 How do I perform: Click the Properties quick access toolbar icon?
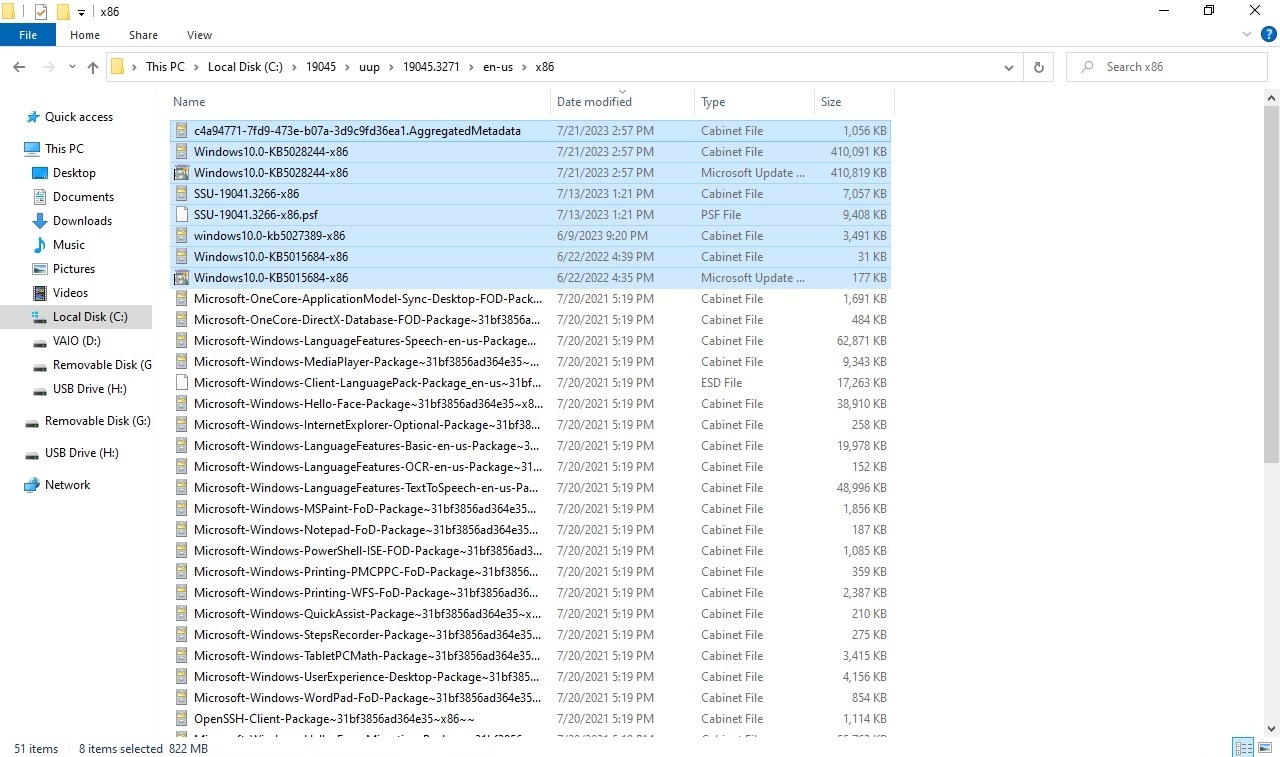tap(41, 11)
